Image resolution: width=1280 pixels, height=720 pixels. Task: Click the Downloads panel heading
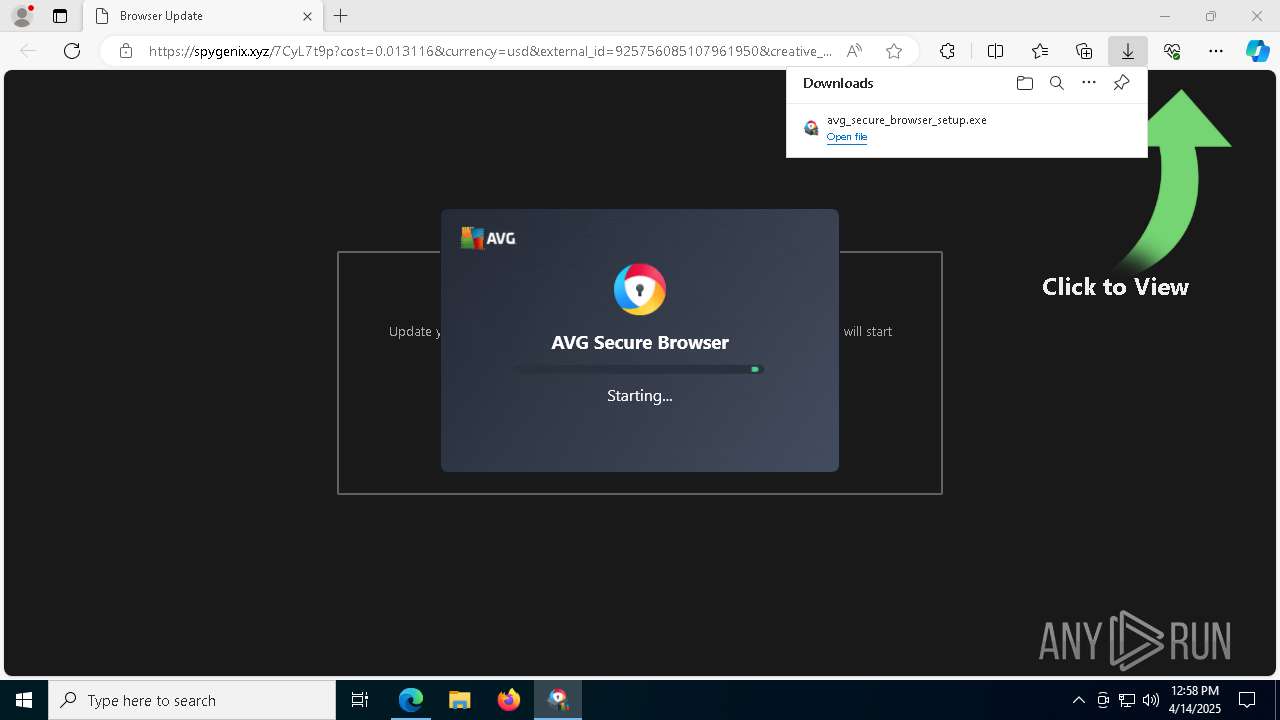click(838, 83)
